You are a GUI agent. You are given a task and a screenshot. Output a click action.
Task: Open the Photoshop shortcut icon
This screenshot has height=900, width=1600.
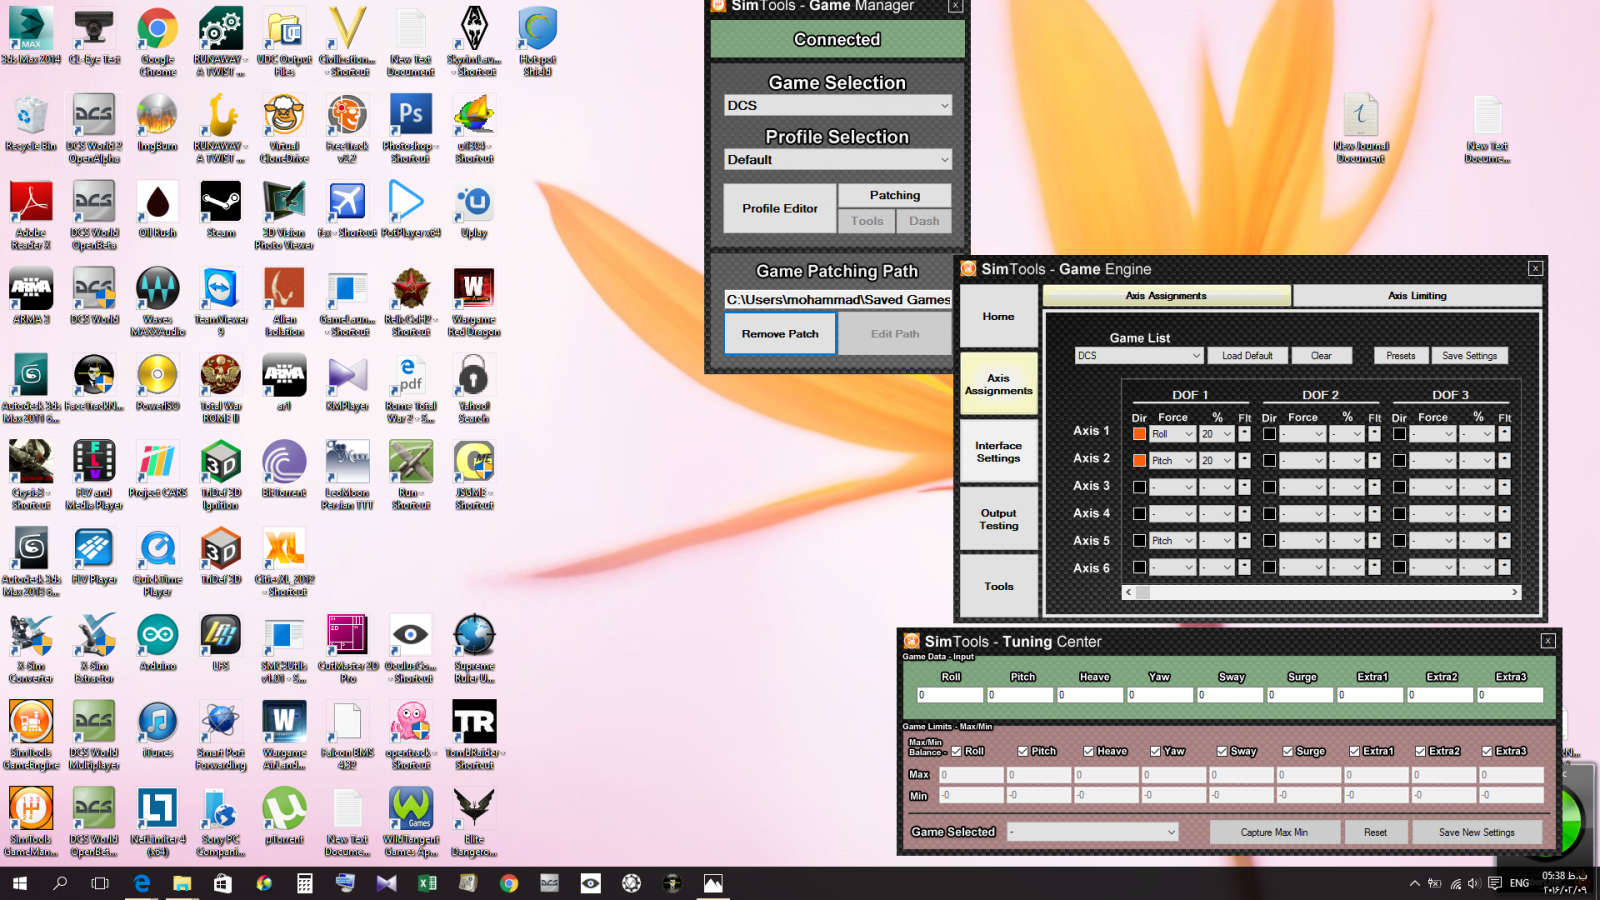pyautogui.click(x=410, y=129)
